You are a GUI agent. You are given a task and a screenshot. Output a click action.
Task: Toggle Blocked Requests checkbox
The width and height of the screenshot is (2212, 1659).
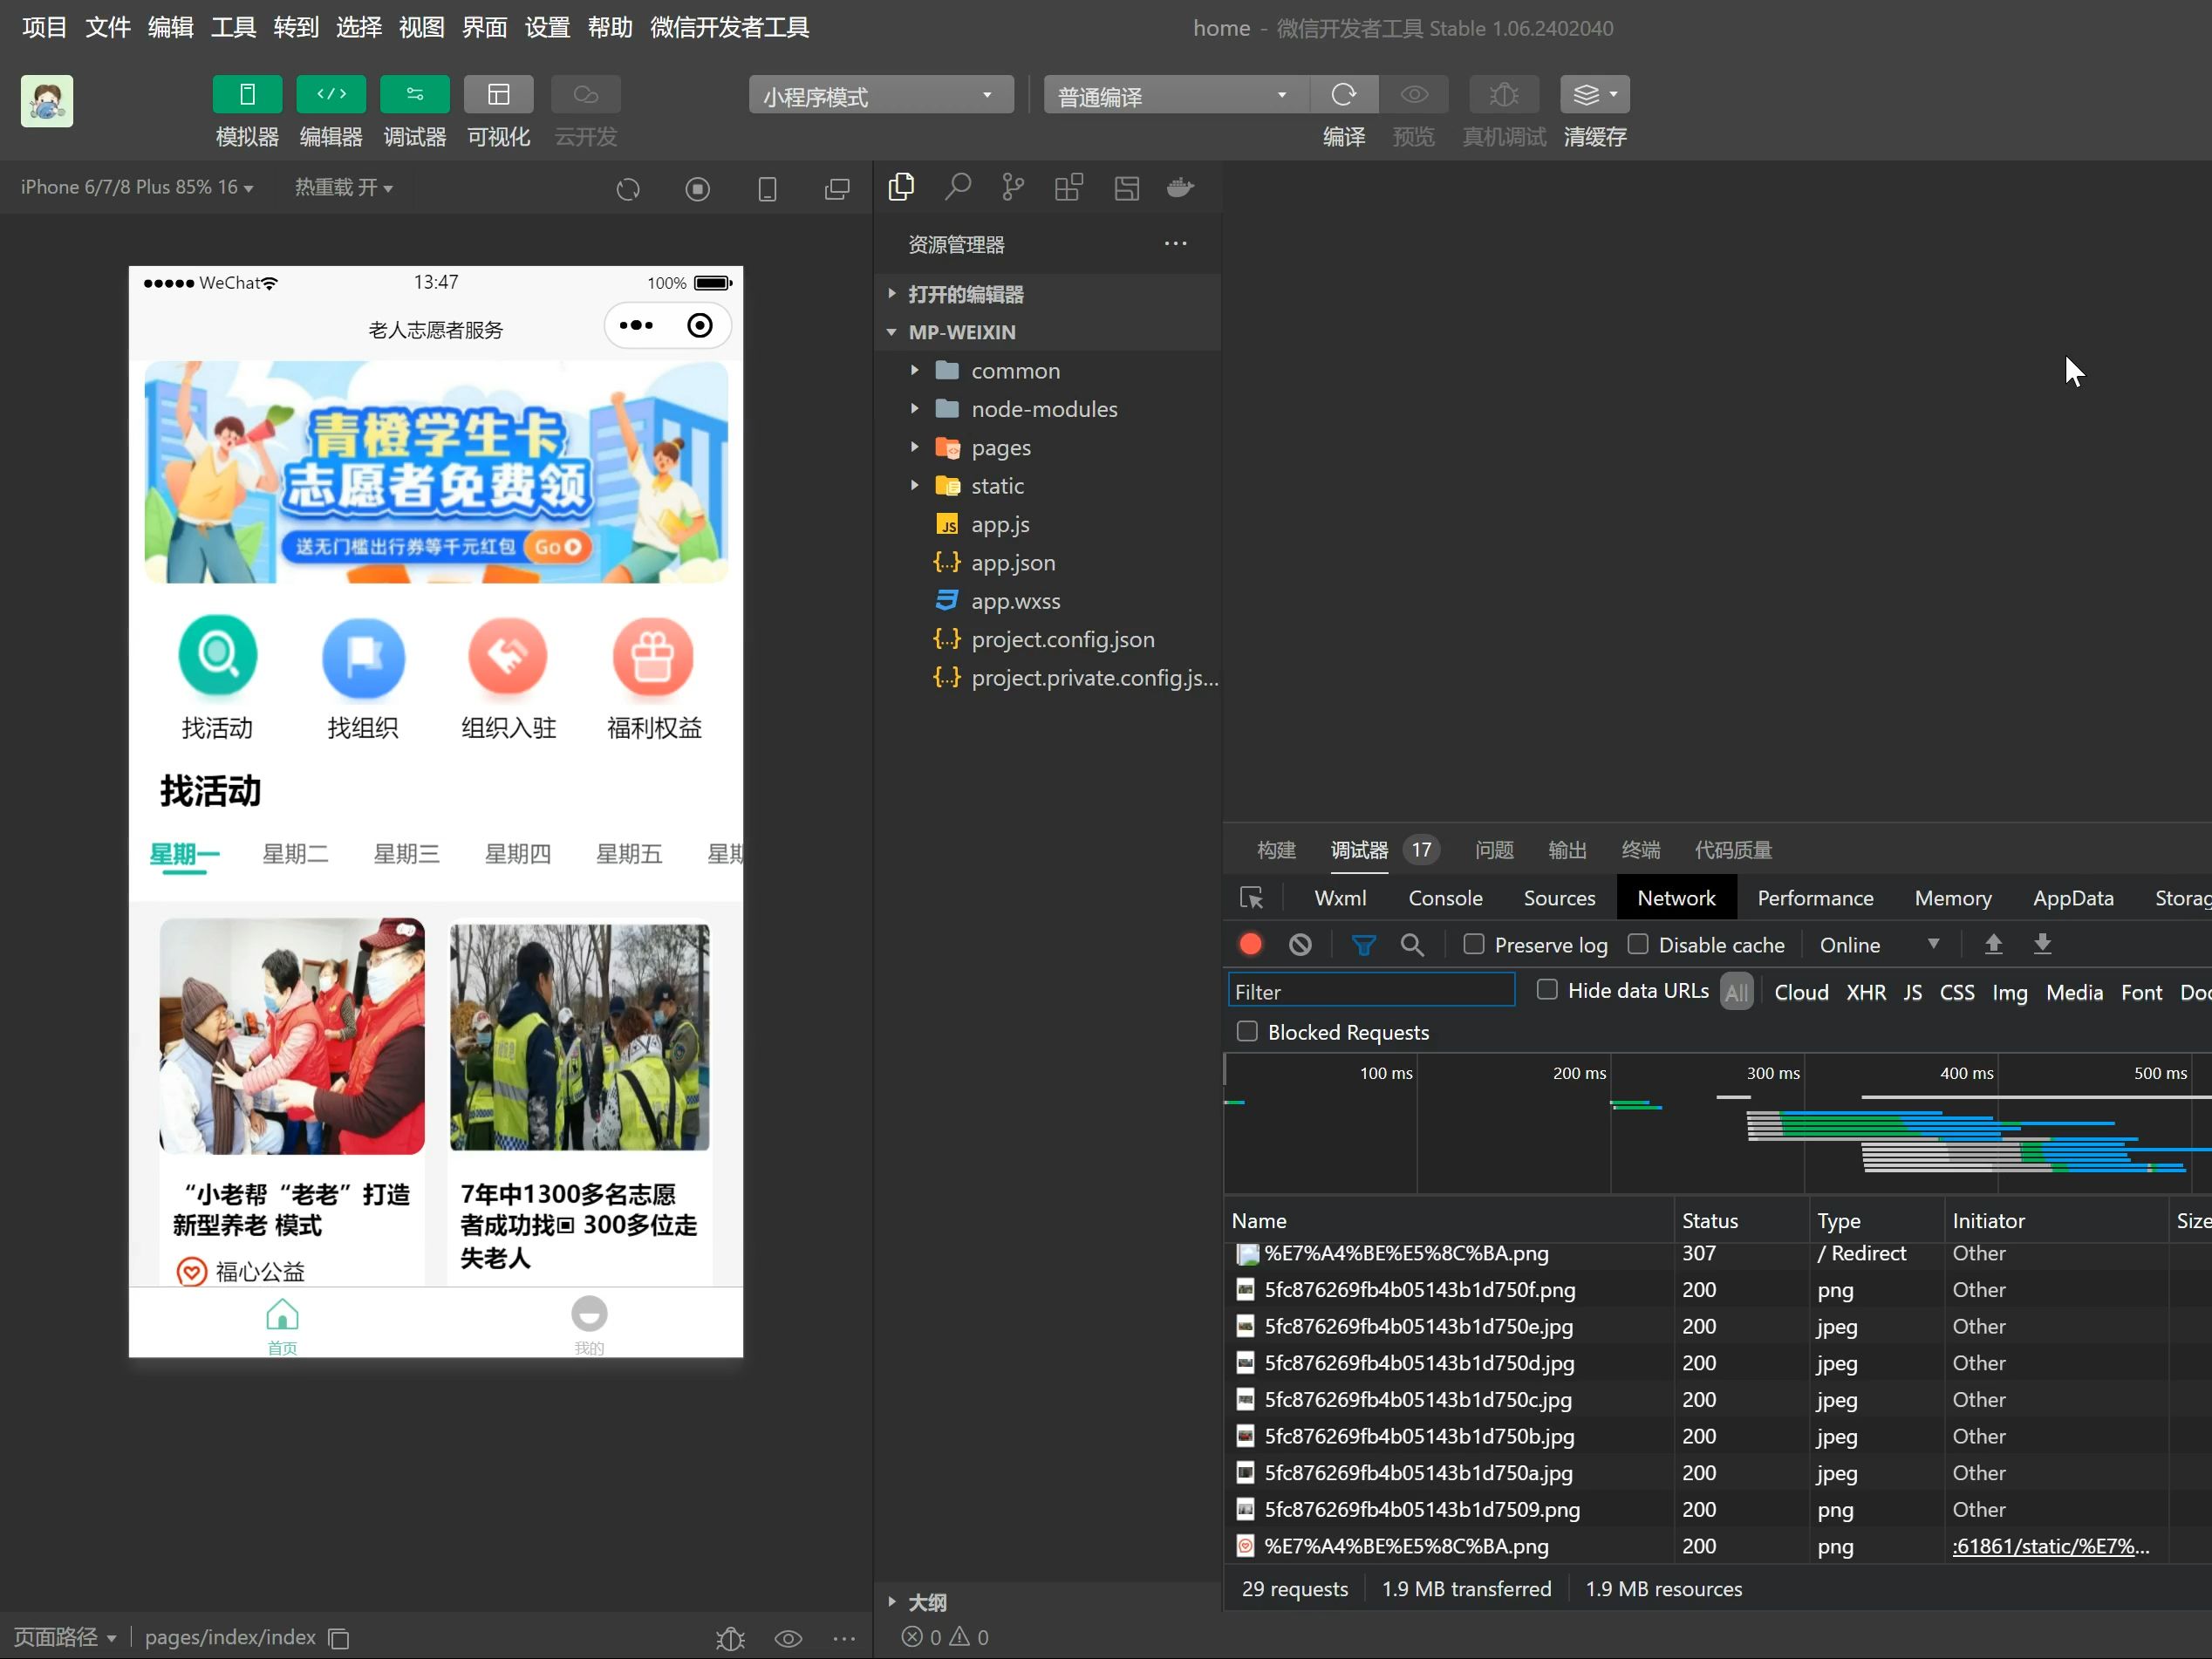click(x=1247, y=1032)
